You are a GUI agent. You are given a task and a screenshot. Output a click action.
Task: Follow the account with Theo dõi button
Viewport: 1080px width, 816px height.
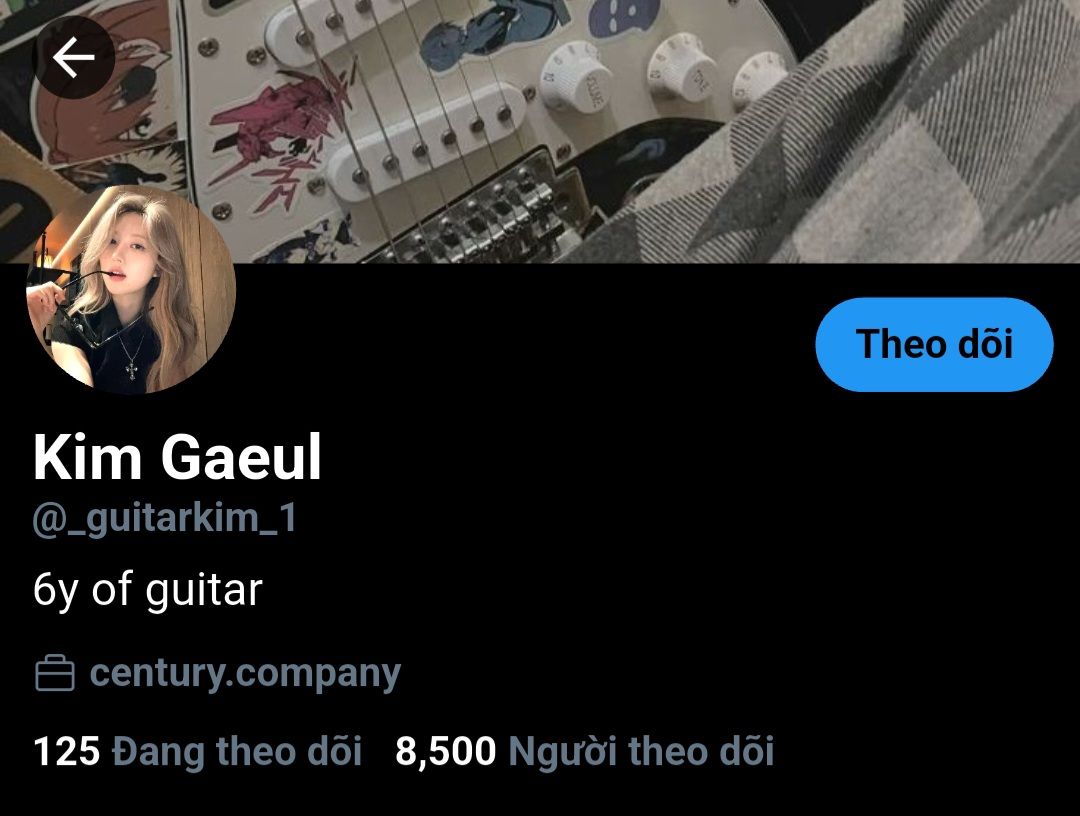click(934, 344)
